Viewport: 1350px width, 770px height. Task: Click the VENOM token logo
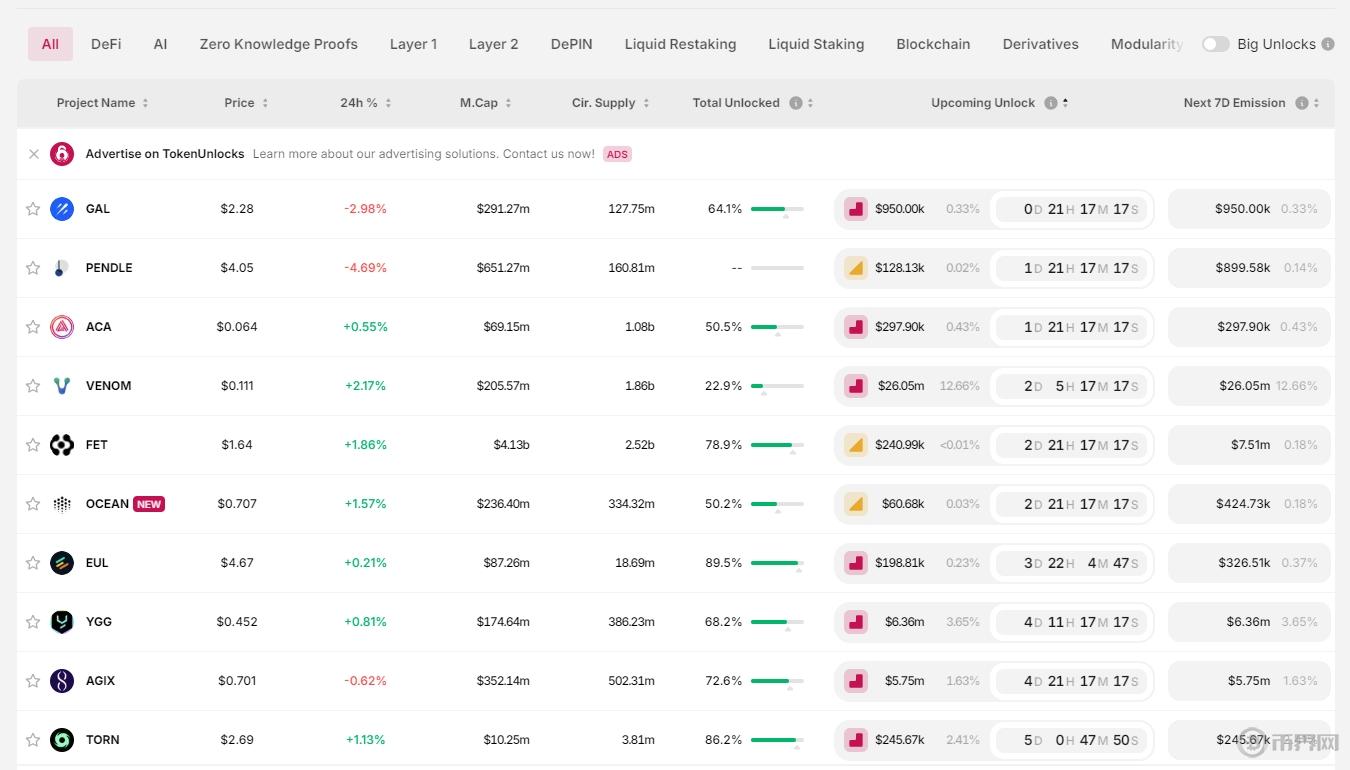click(x=62, y=386)
